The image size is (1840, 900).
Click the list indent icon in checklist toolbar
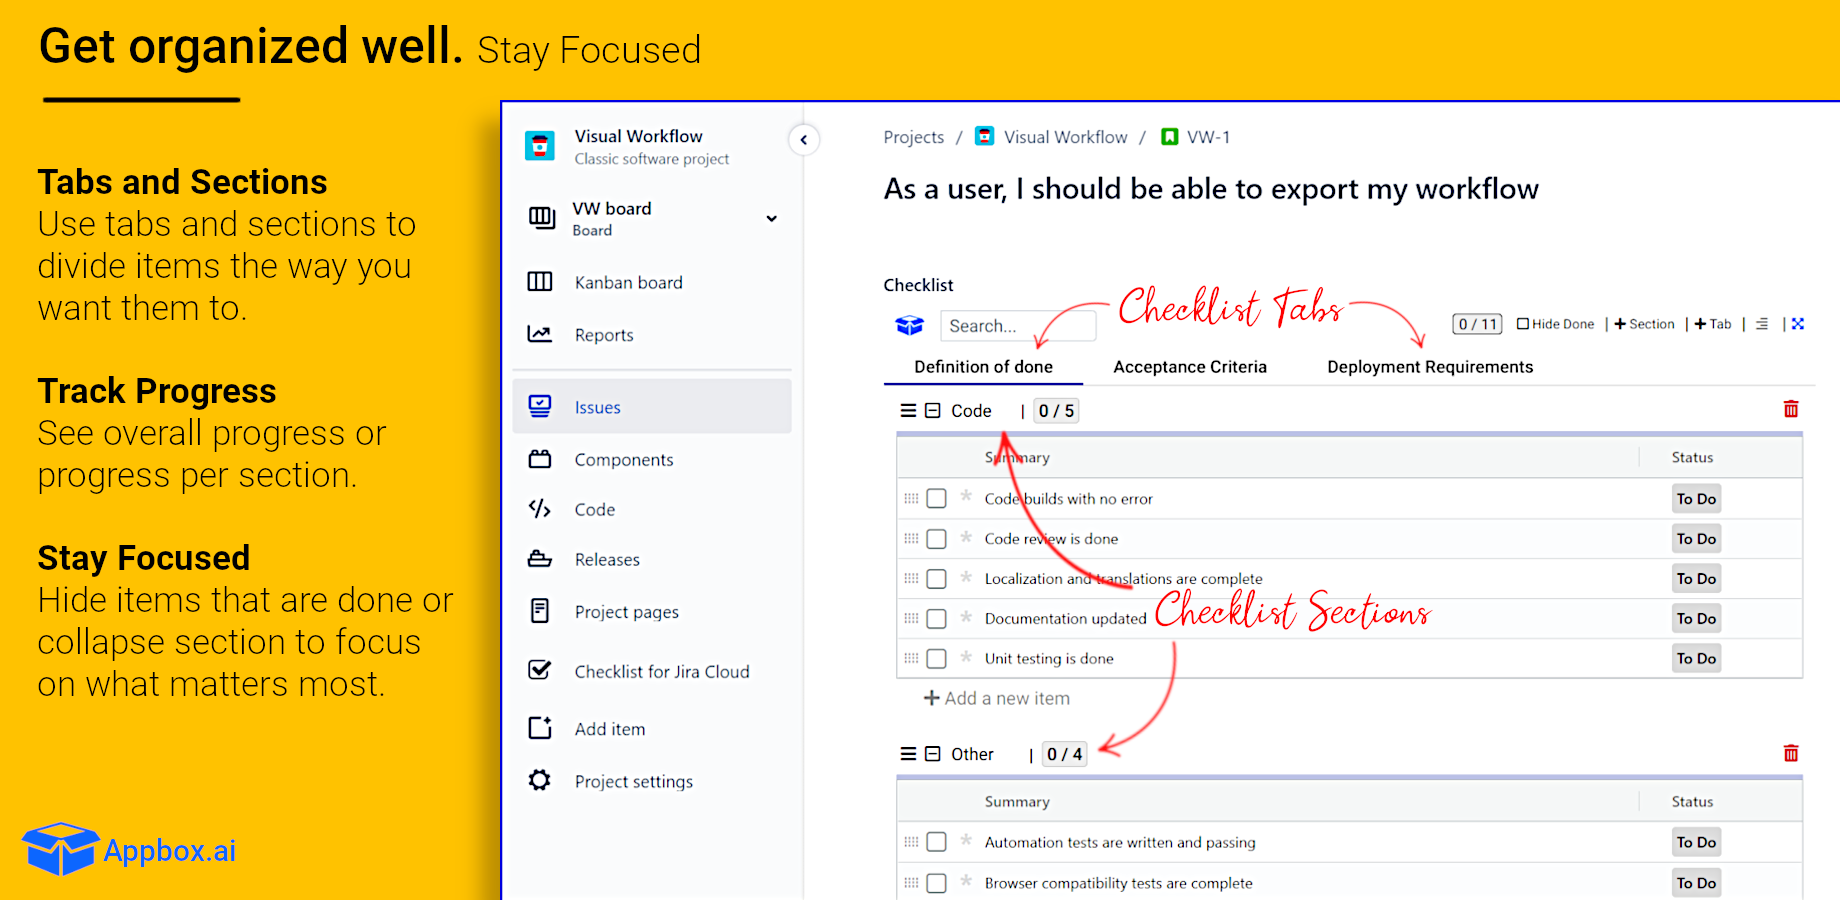click(x=1762, y=324)
